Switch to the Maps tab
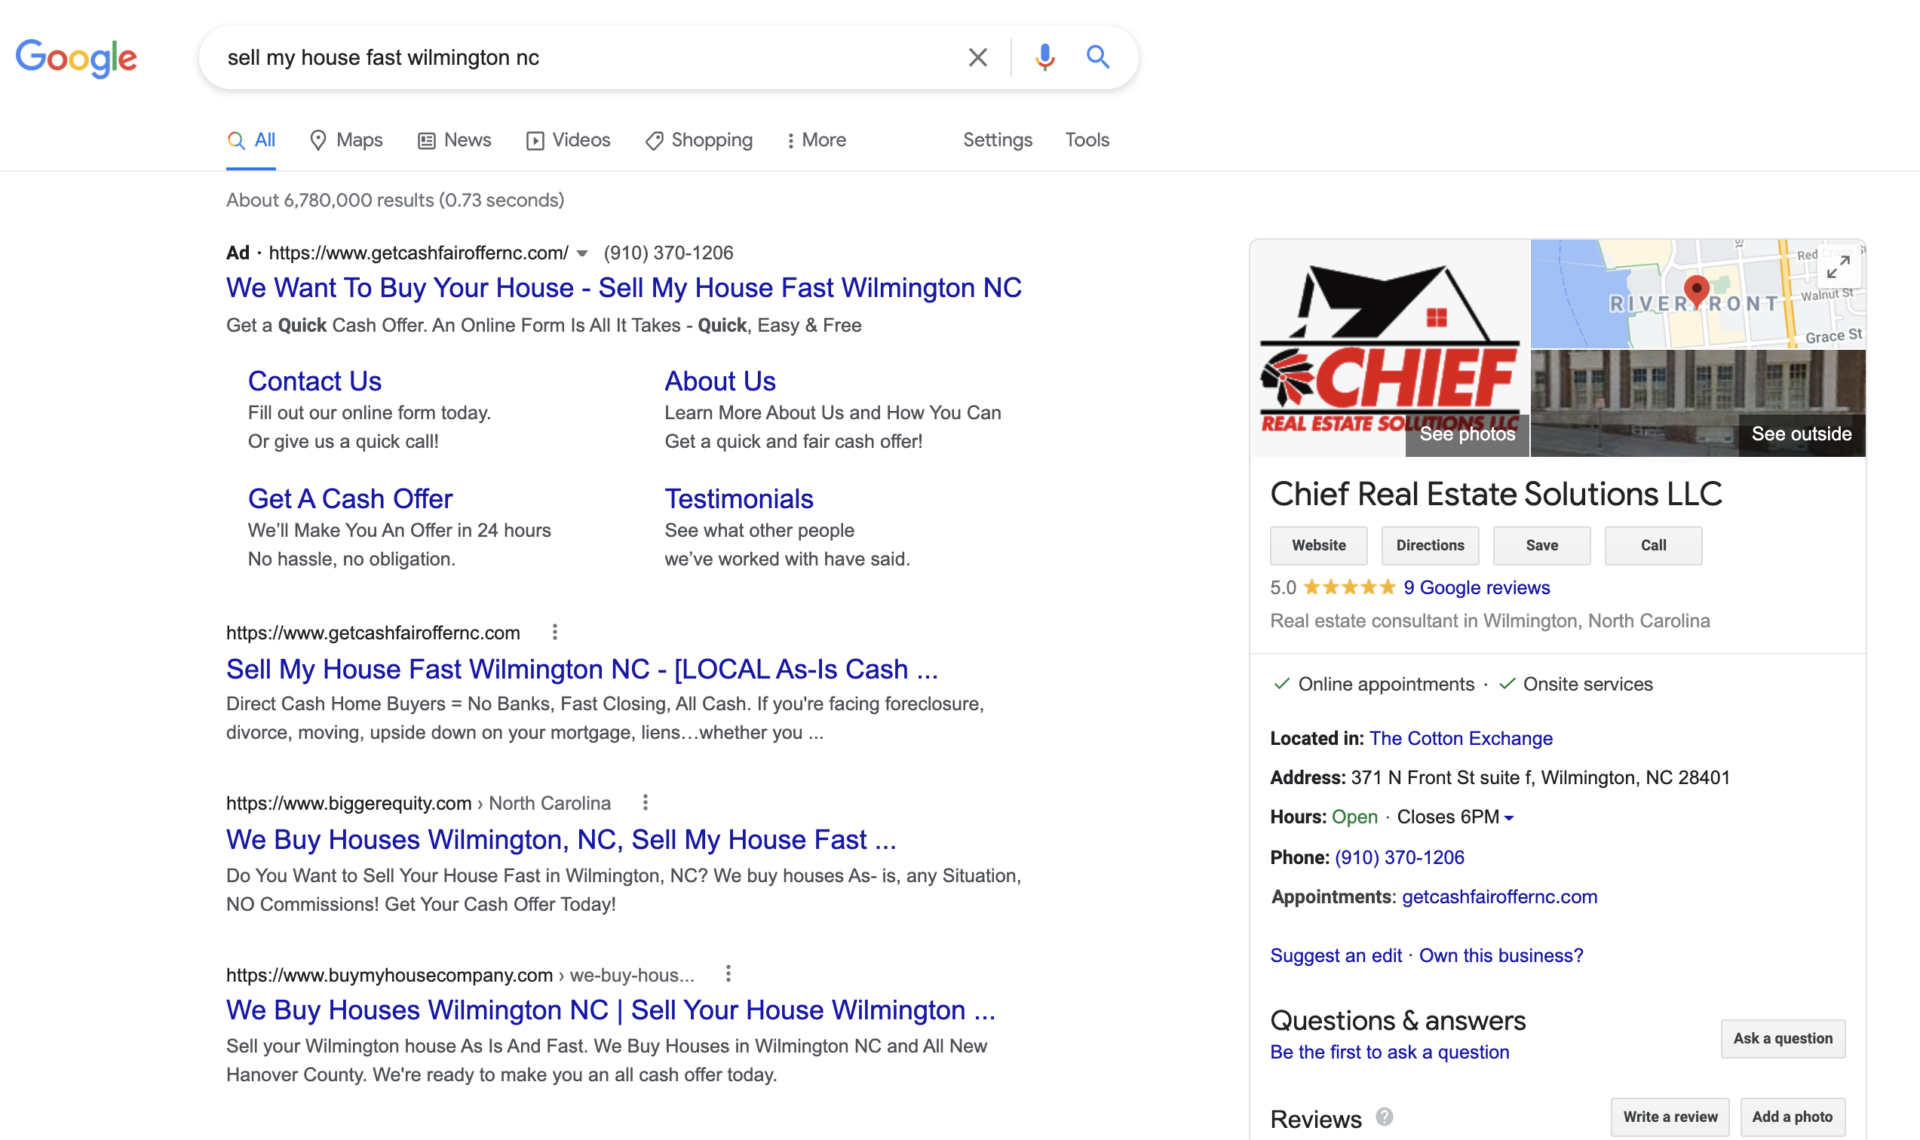 tap(346, 140)
